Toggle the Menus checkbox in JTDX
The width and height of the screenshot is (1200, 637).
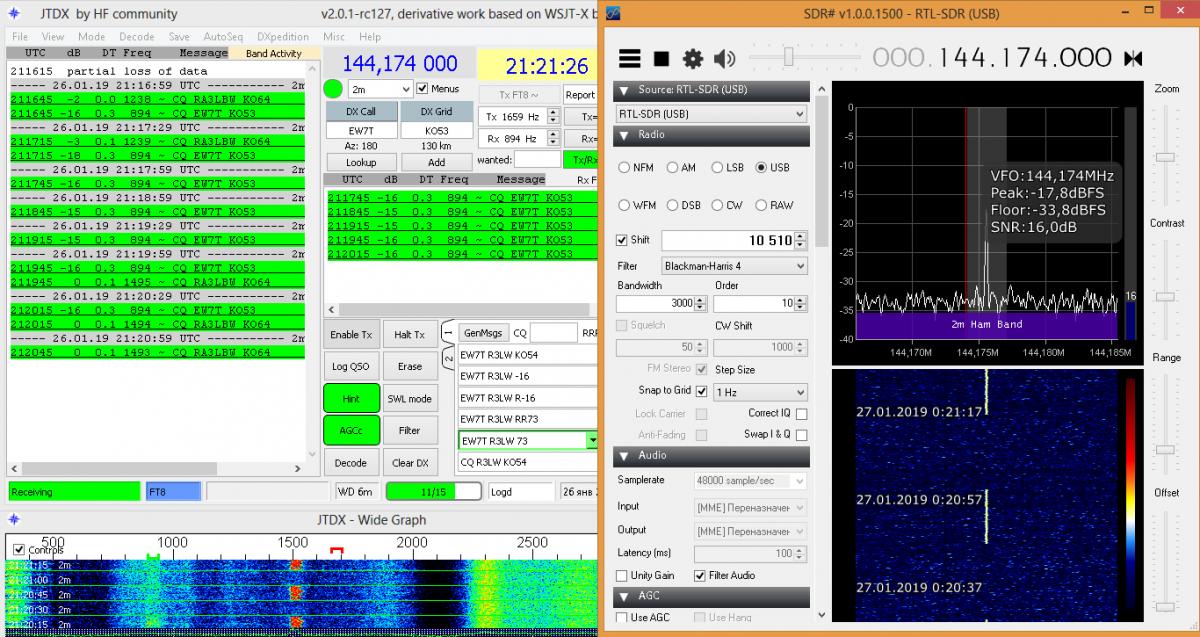[423, 89]
